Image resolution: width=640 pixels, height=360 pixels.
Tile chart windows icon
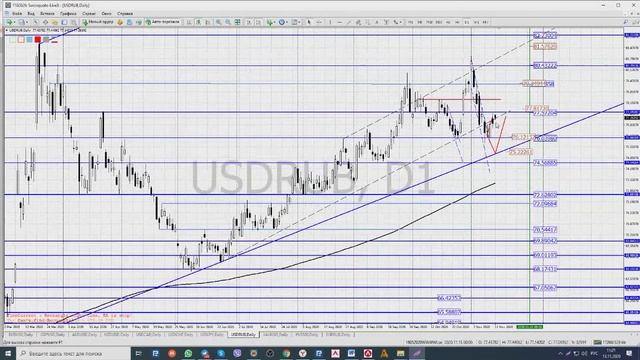237,22
